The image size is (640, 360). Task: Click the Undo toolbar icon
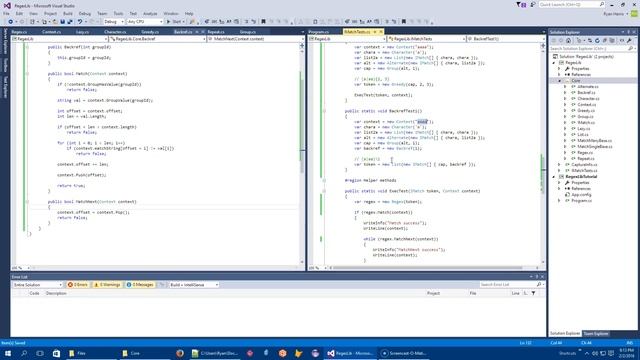tap(80, 22)
